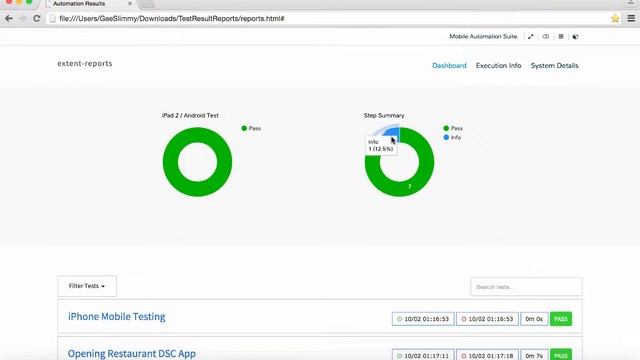Screen dimensions: 640x360
Task: Click PASS badge for iPhone Mobile Testing
Action: [561, 319]
